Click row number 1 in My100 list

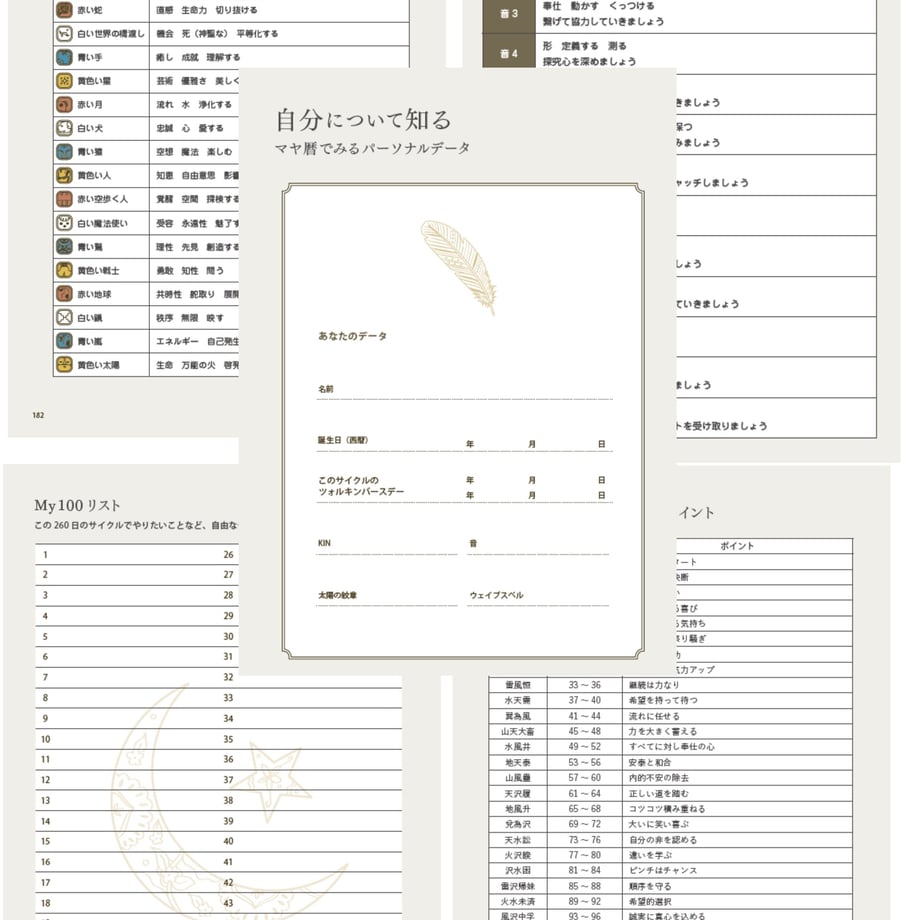[45, 554]
